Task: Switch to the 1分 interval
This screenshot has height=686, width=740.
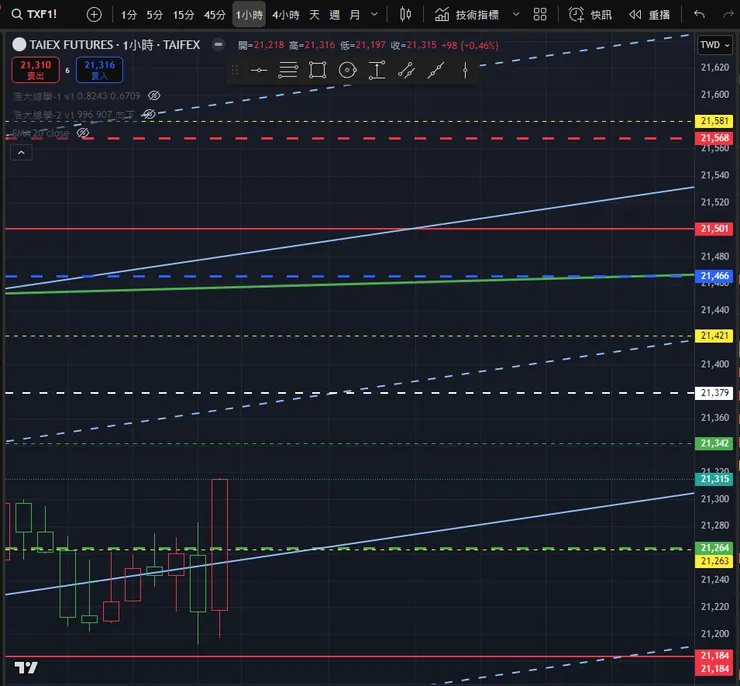Action: click(x=128, y=15)
